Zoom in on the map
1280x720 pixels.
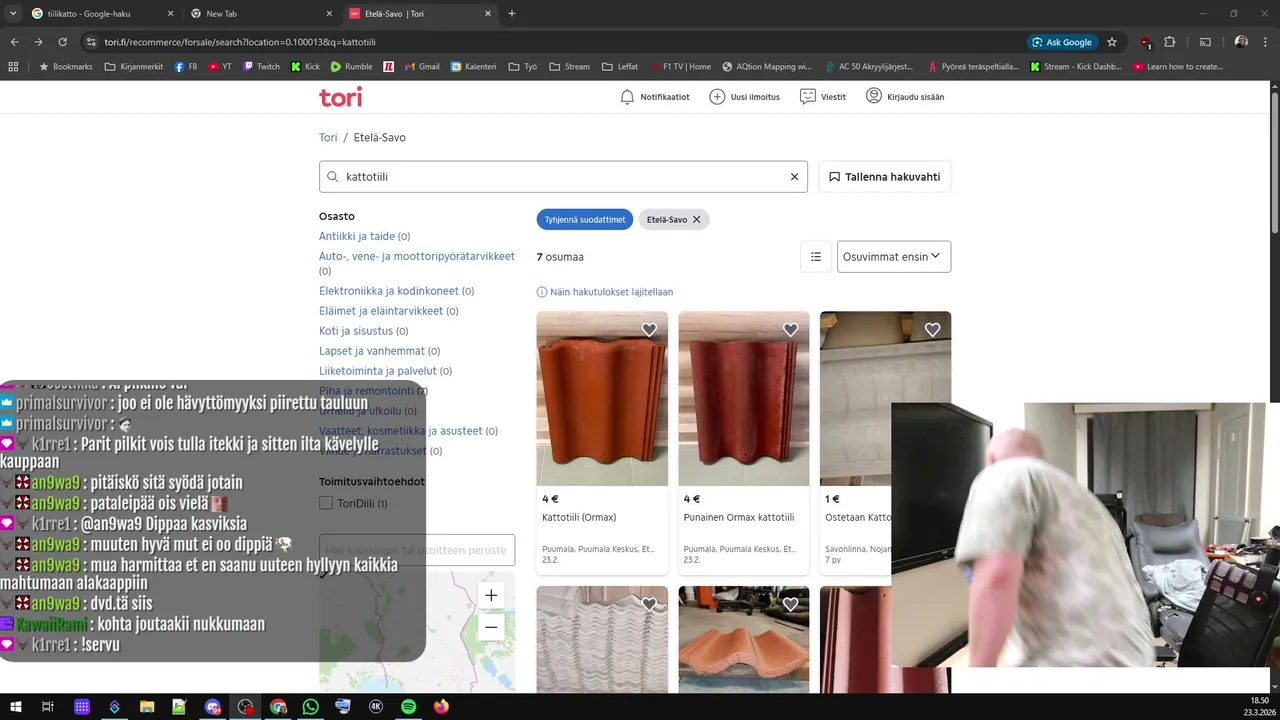click(x=491, y=595)
